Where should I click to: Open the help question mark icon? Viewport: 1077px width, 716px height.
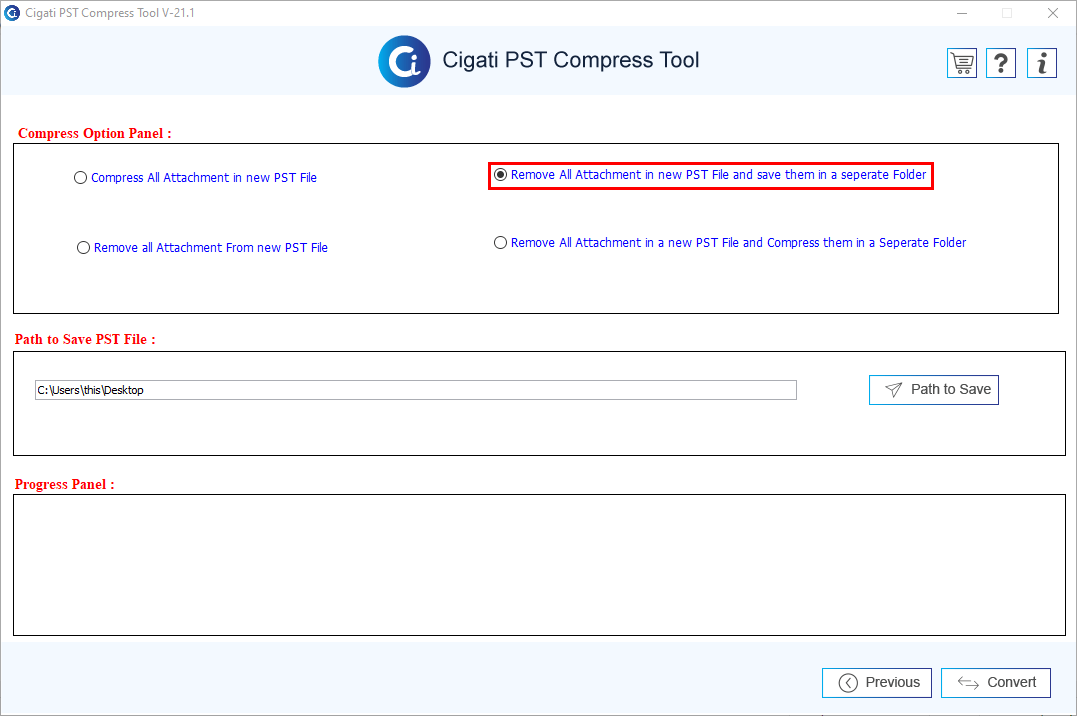(1001, 63)
